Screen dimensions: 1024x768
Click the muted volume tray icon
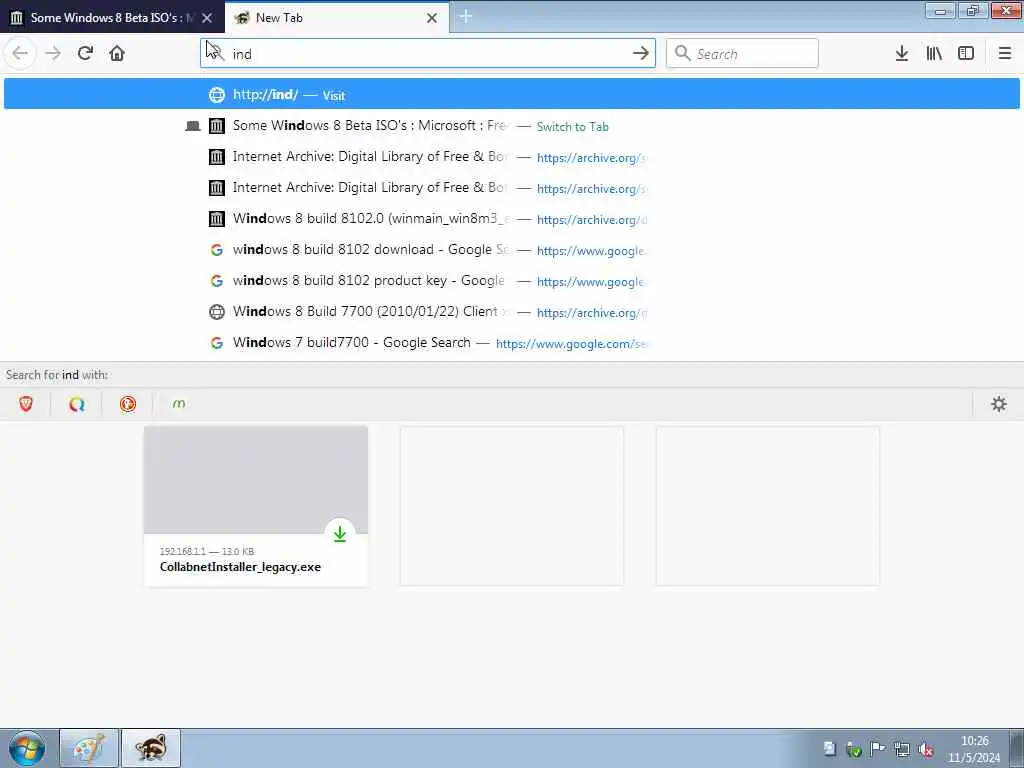pyautogui.click(x=925, y=750)
